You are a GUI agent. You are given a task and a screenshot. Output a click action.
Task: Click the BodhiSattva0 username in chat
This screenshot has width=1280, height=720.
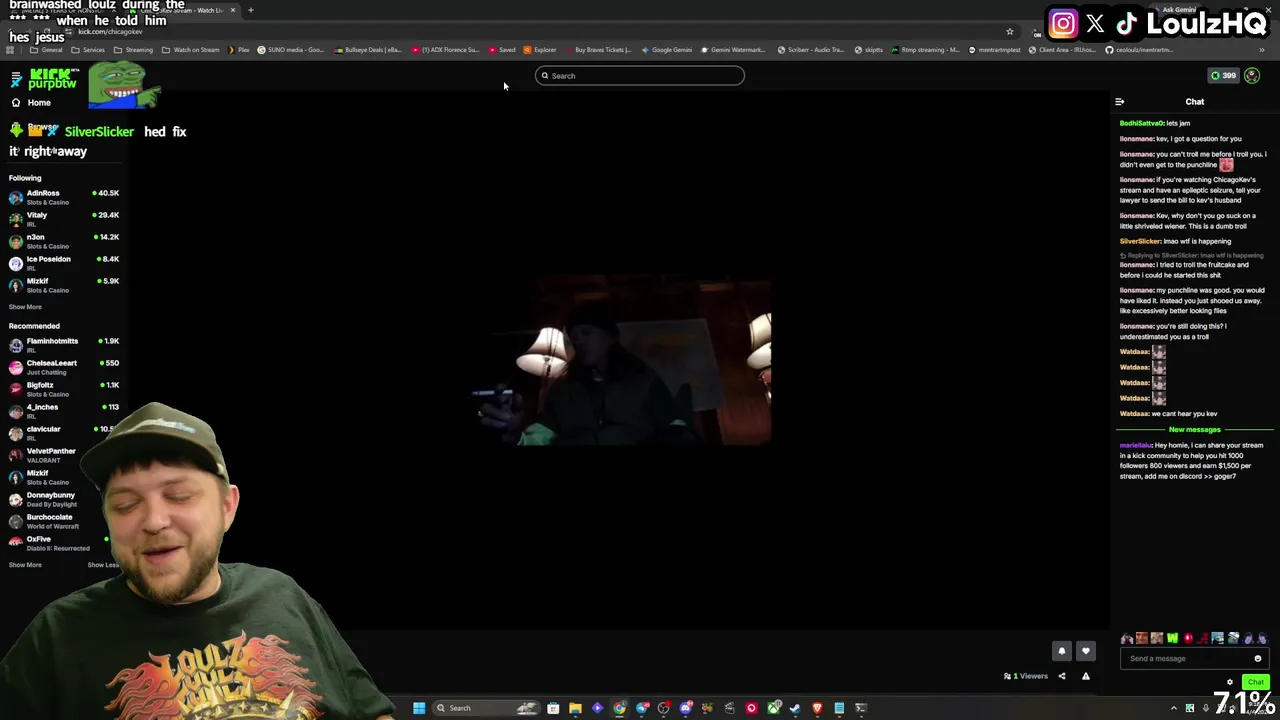(x=1141, y=123)
